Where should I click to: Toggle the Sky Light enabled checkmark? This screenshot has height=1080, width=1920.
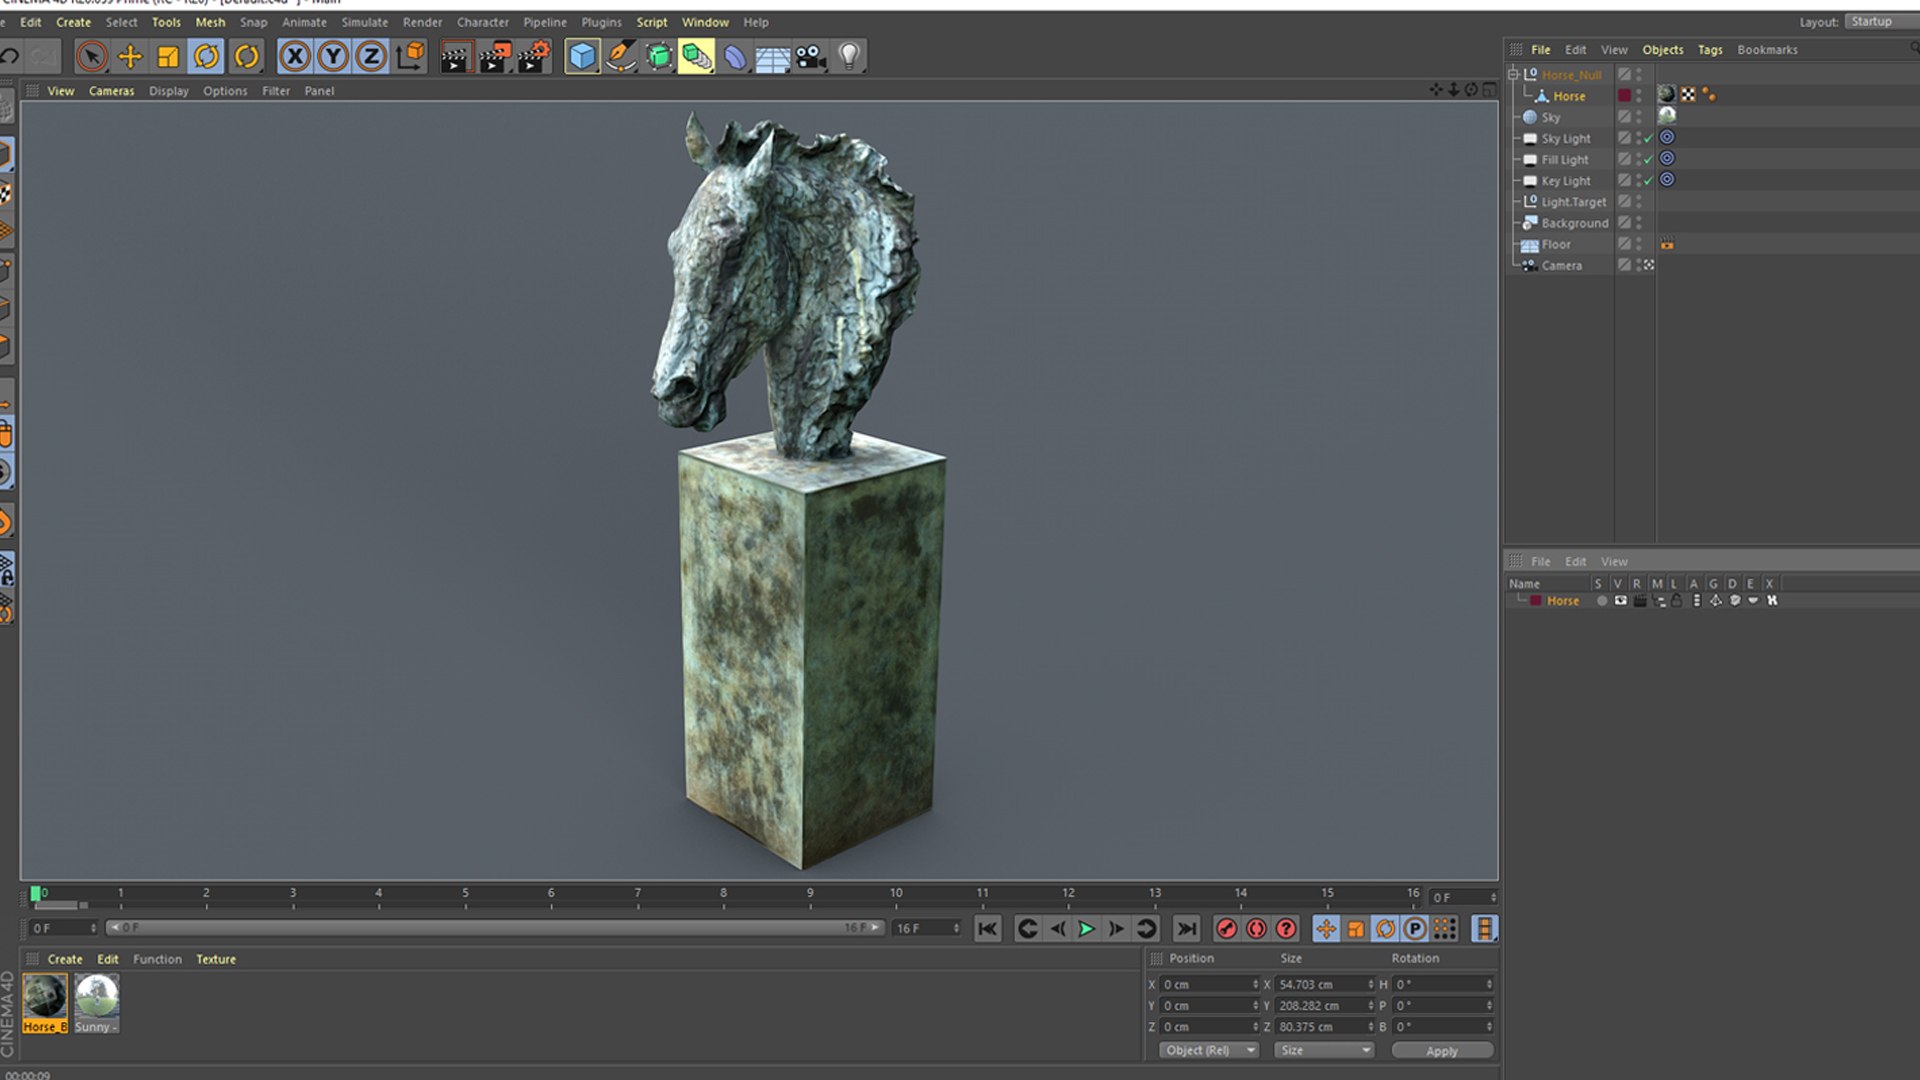pos(1649,139)
